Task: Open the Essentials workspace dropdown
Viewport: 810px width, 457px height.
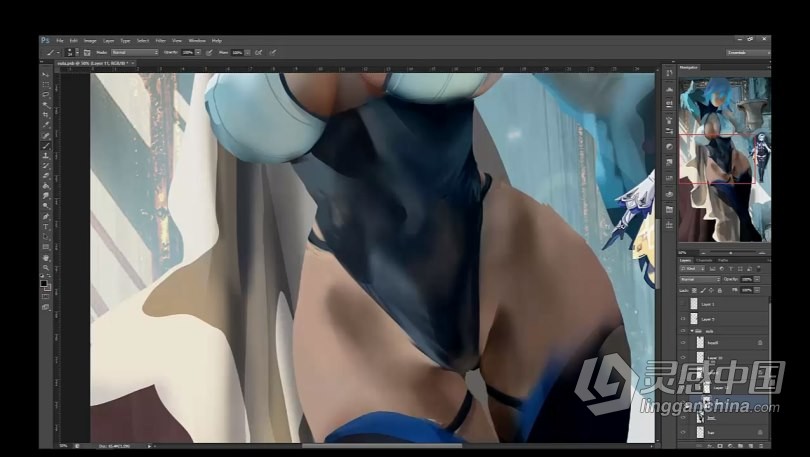Action: 747,52
